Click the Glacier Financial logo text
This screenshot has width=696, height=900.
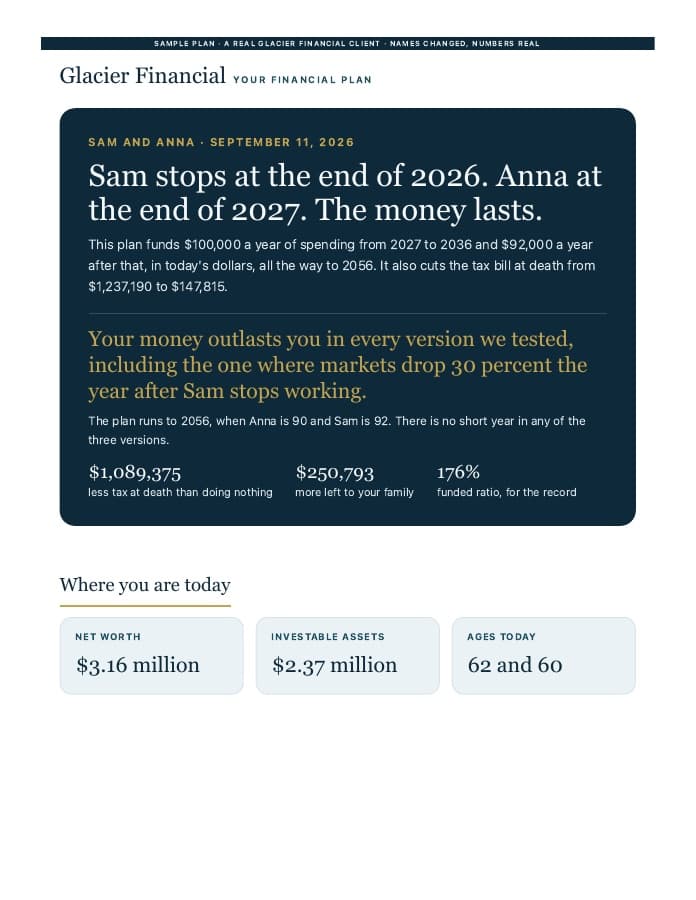(x=142, y=76)
